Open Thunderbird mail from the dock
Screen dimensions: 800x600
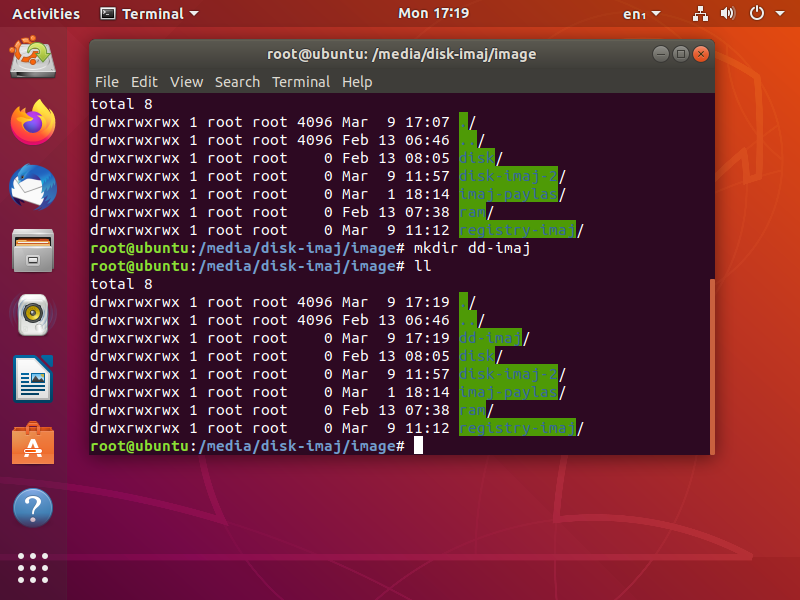click(x=33, y=187)
